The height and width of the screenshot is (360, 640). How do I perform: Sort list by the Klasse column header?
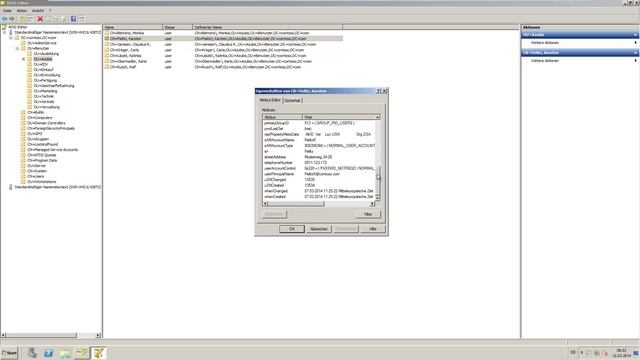click(178, 27)
